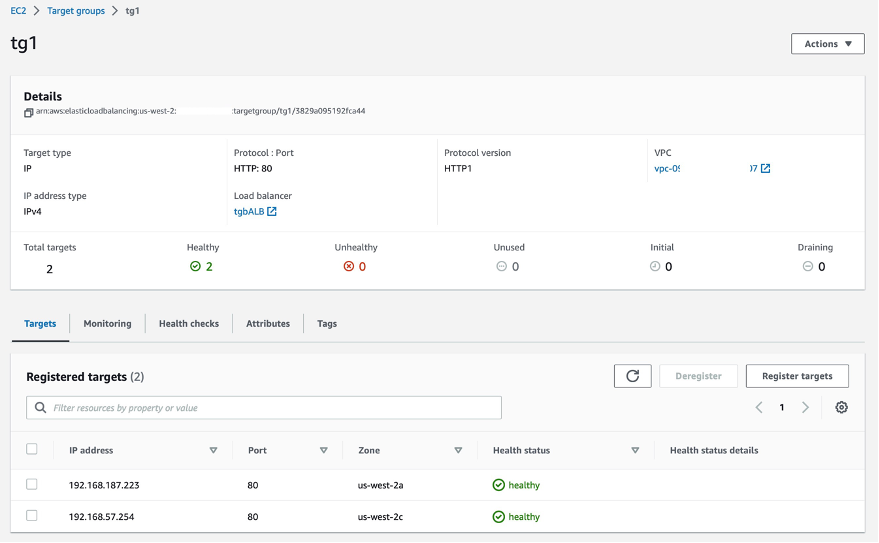The image size is (879, 543).
Task: Switch to the Targets tab
Action: tap(40, 324)
